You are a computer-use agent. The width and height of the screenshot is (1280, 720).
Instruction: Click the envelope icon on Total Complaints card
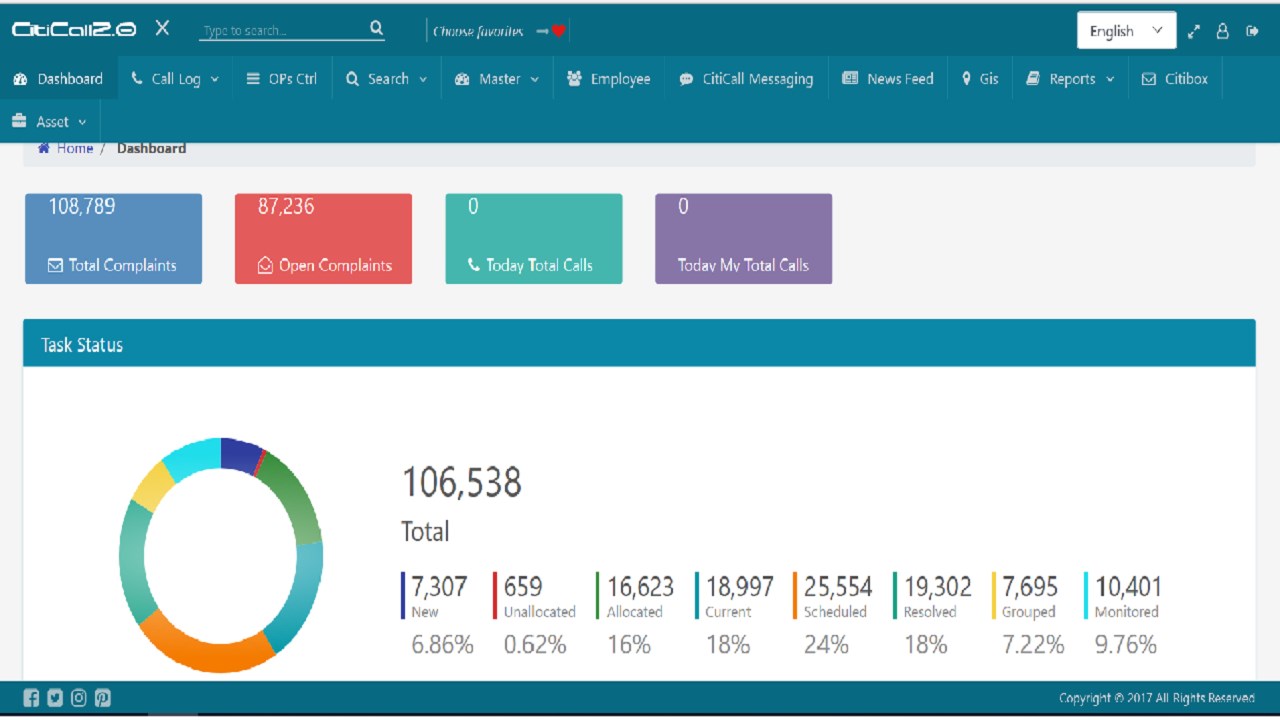point(56,265)
